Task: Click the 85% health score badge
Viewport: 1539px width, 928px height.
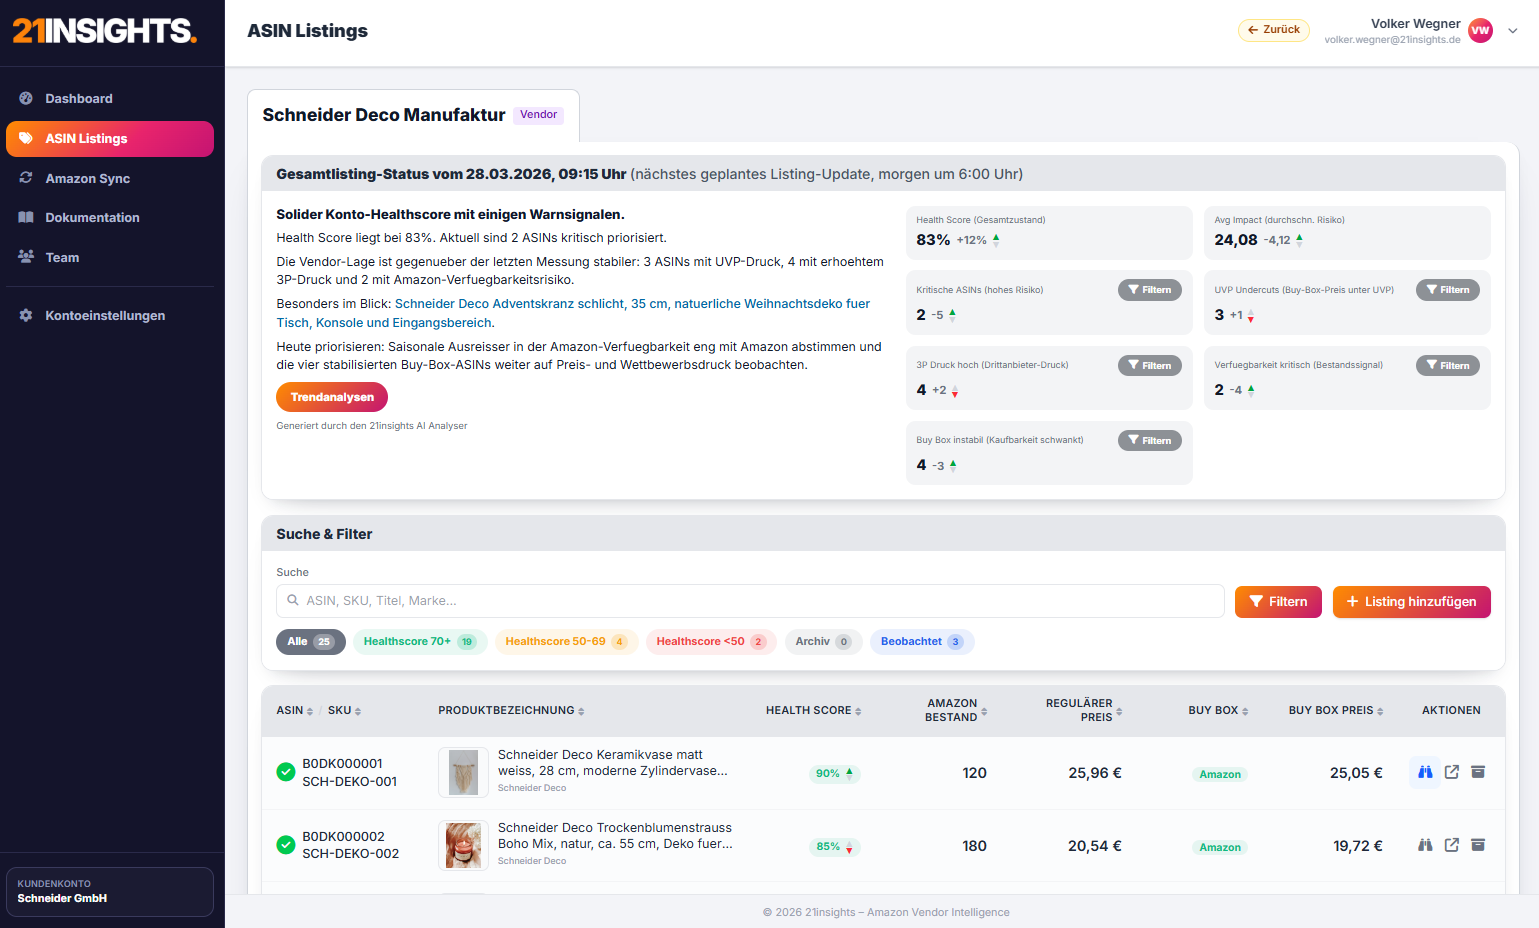Action: coord(834,846)
